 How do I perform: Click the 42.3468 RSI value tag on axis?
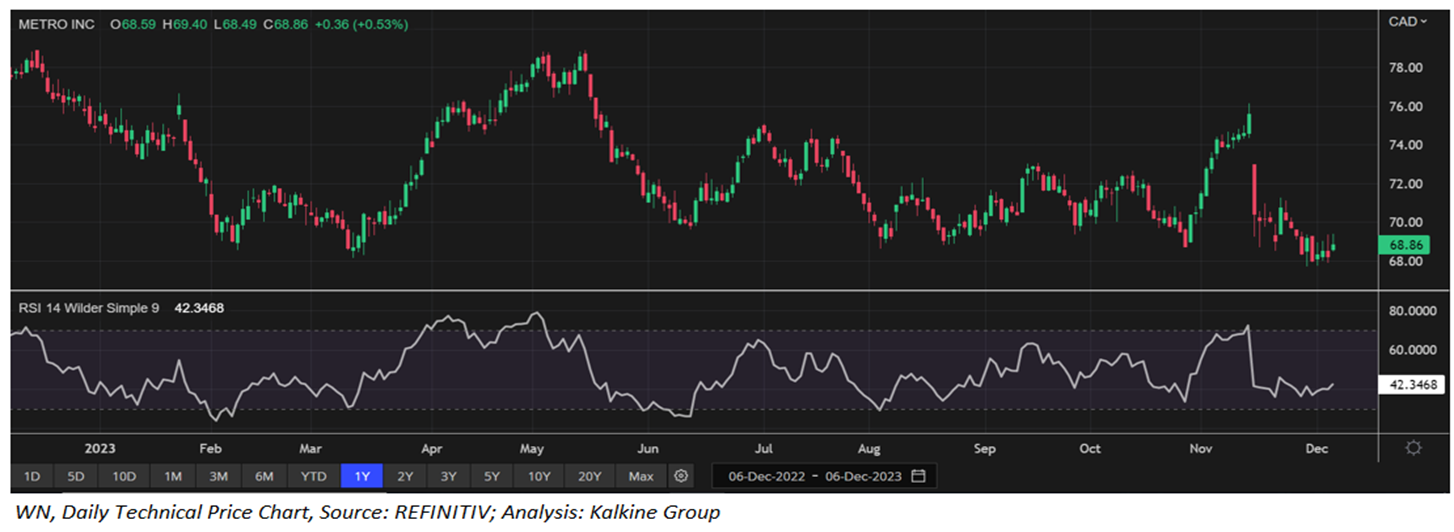point(1412,383)
